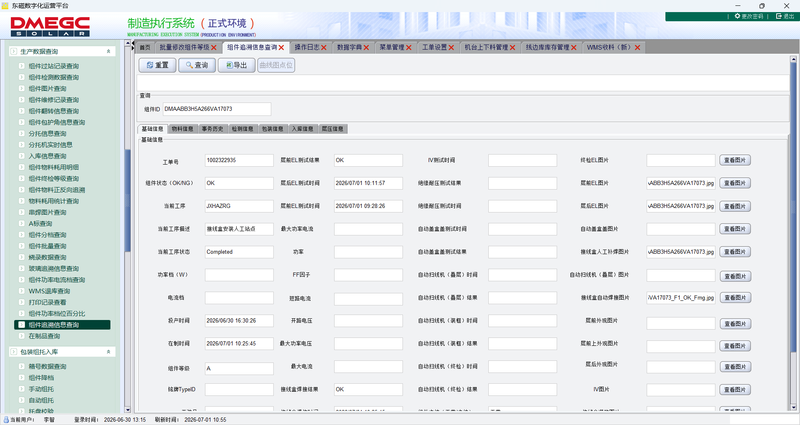Open A标查询 in sidebar
The height and width of the screenshot is (425, 800).
click(40, 223)
